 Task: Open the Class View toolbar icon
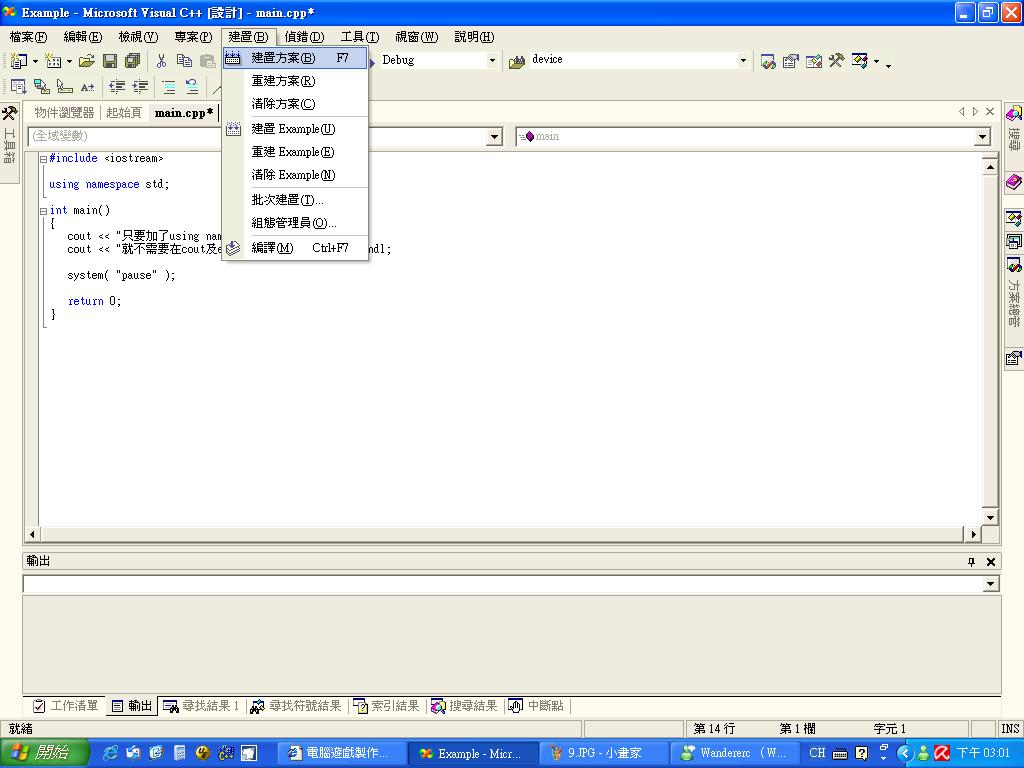pyautogui.click(x=859, y=61)
